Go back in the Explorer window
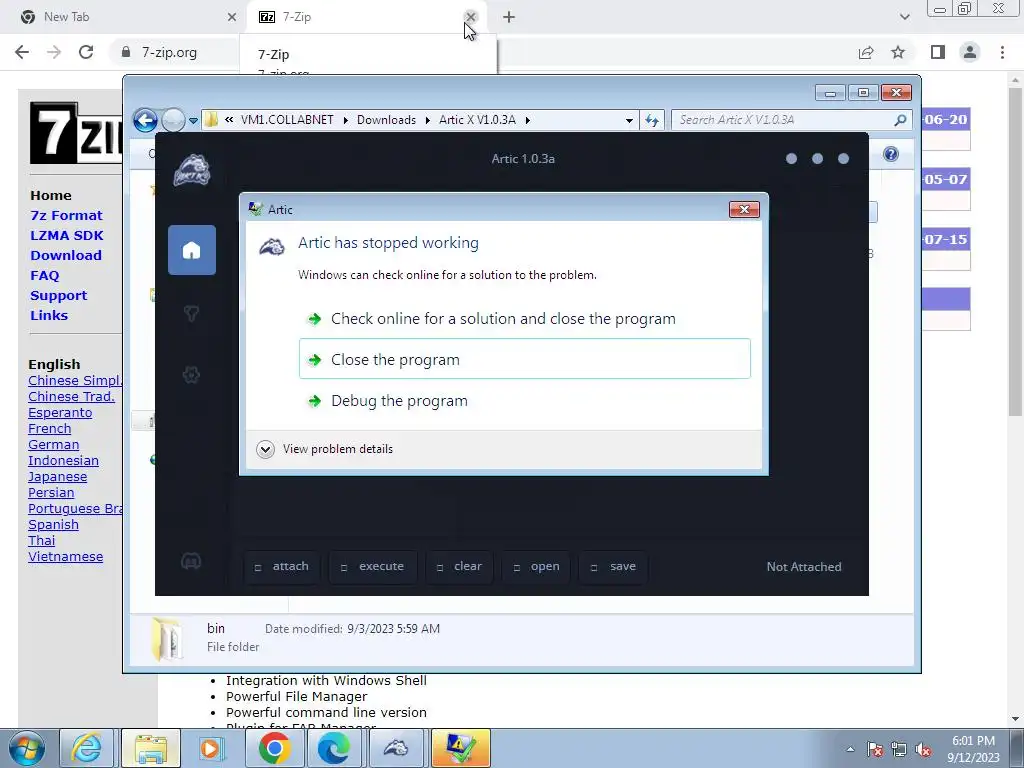This screenshot has width=1024, height=768. click(145, 120)
